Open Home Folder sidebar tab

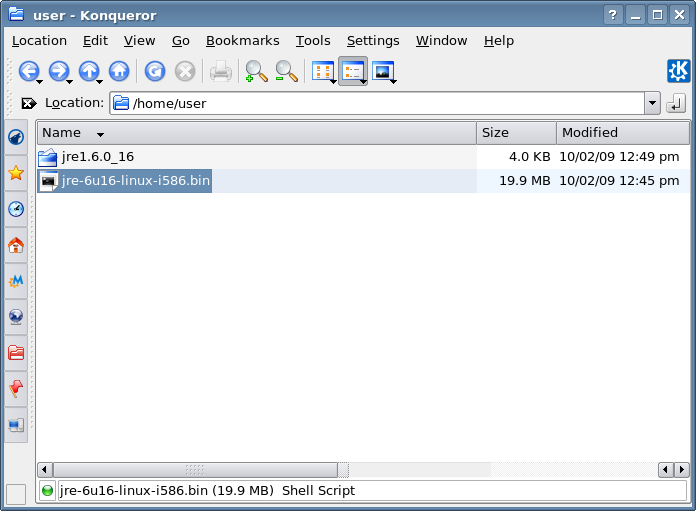click(16, 245)
